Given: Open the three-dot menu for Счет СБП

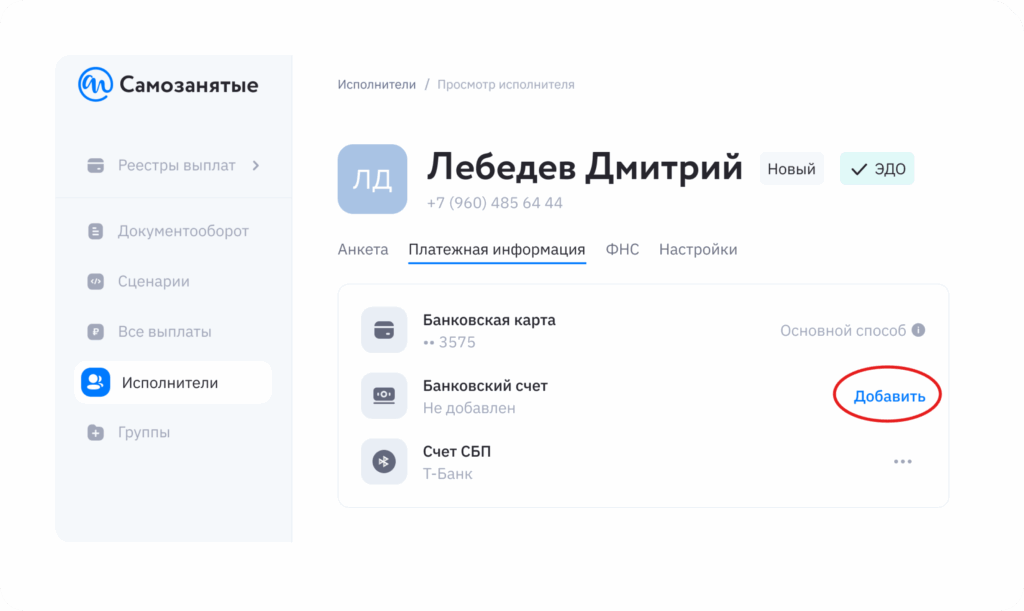Looking at the screenshot, I should coord(903,462).
